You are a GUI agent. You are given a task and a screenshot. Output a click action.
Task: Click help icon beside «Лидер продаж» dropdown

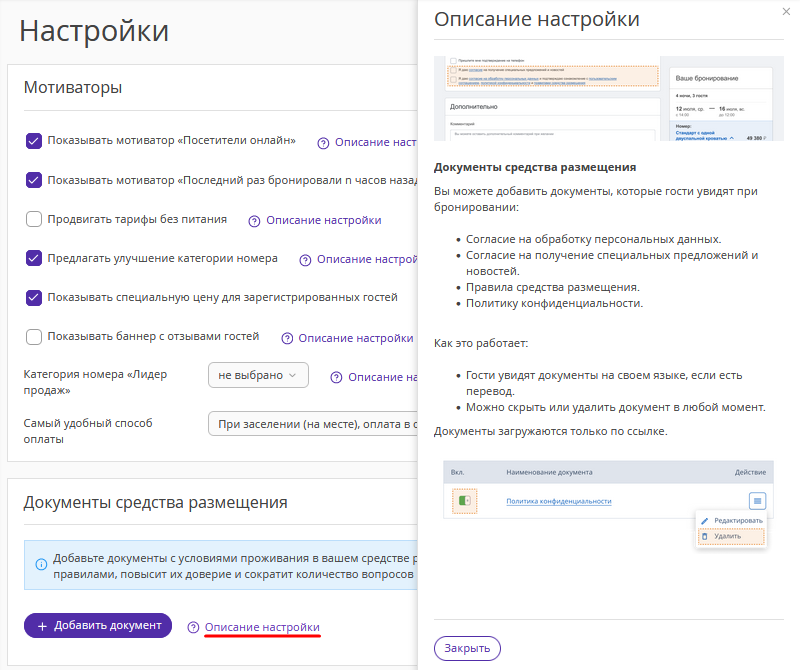(336, 378)
